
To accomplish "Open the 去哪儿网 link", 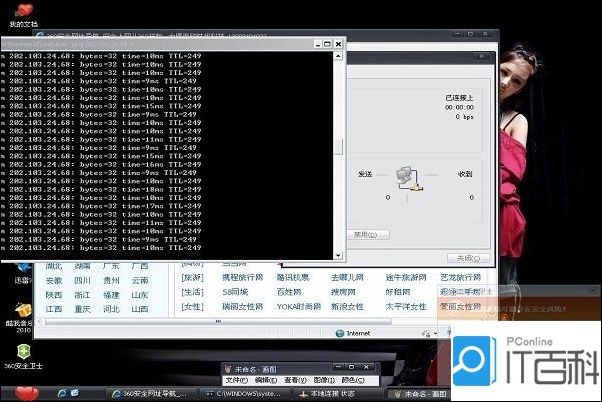I will coord(347,277).
